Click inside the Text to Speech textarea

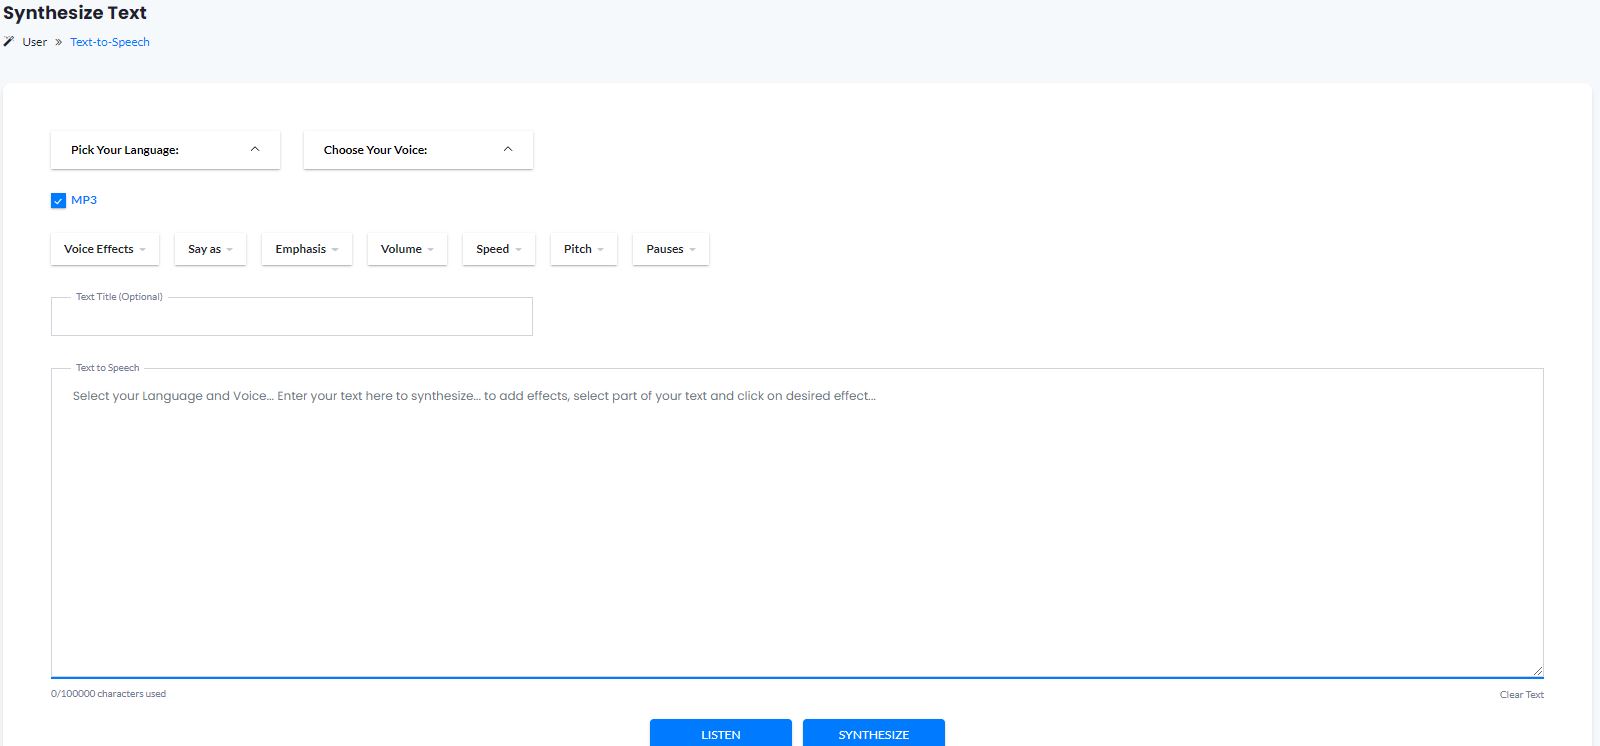coord(797,523)
